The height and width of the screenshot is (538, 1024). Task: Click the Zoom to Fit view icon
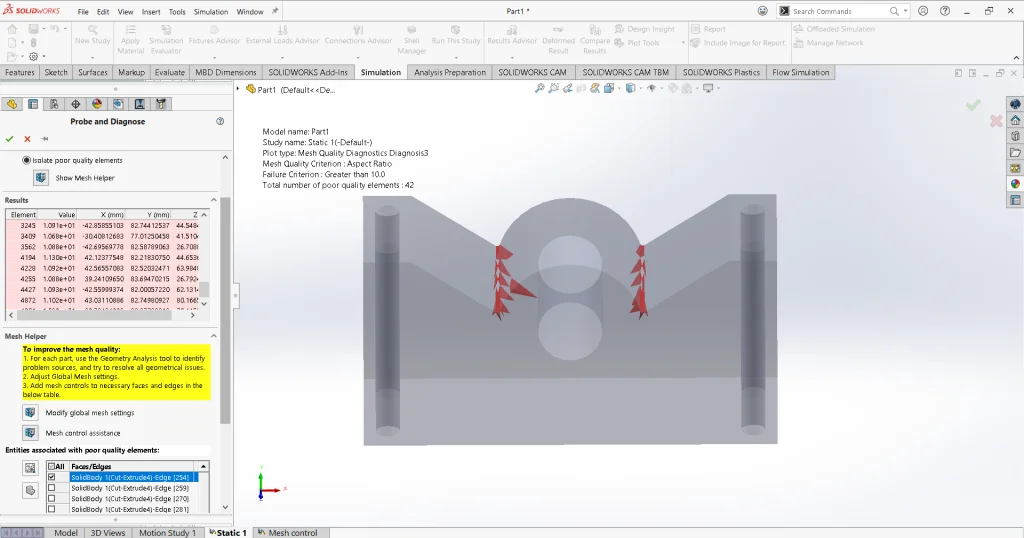point(539,88)
